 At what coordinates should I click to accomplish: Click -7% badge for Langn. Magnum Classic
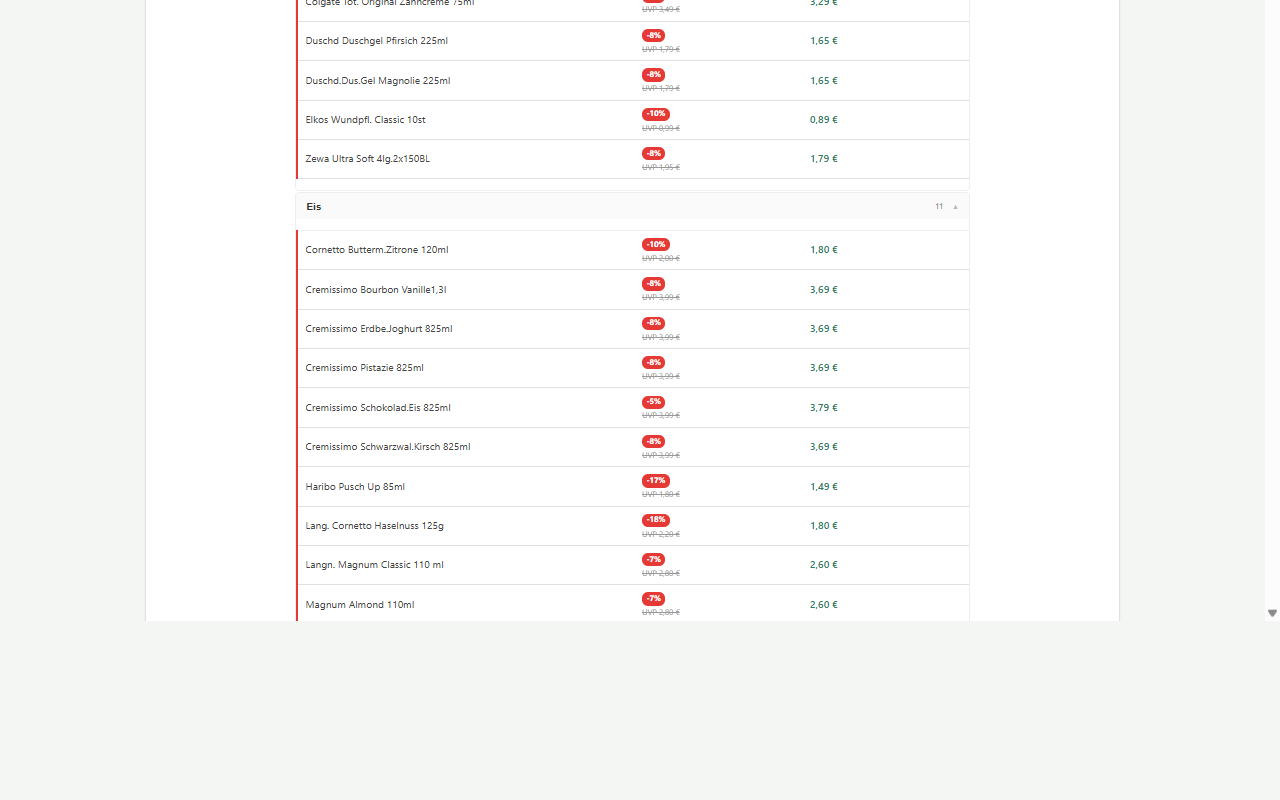(x=653, y=559)
